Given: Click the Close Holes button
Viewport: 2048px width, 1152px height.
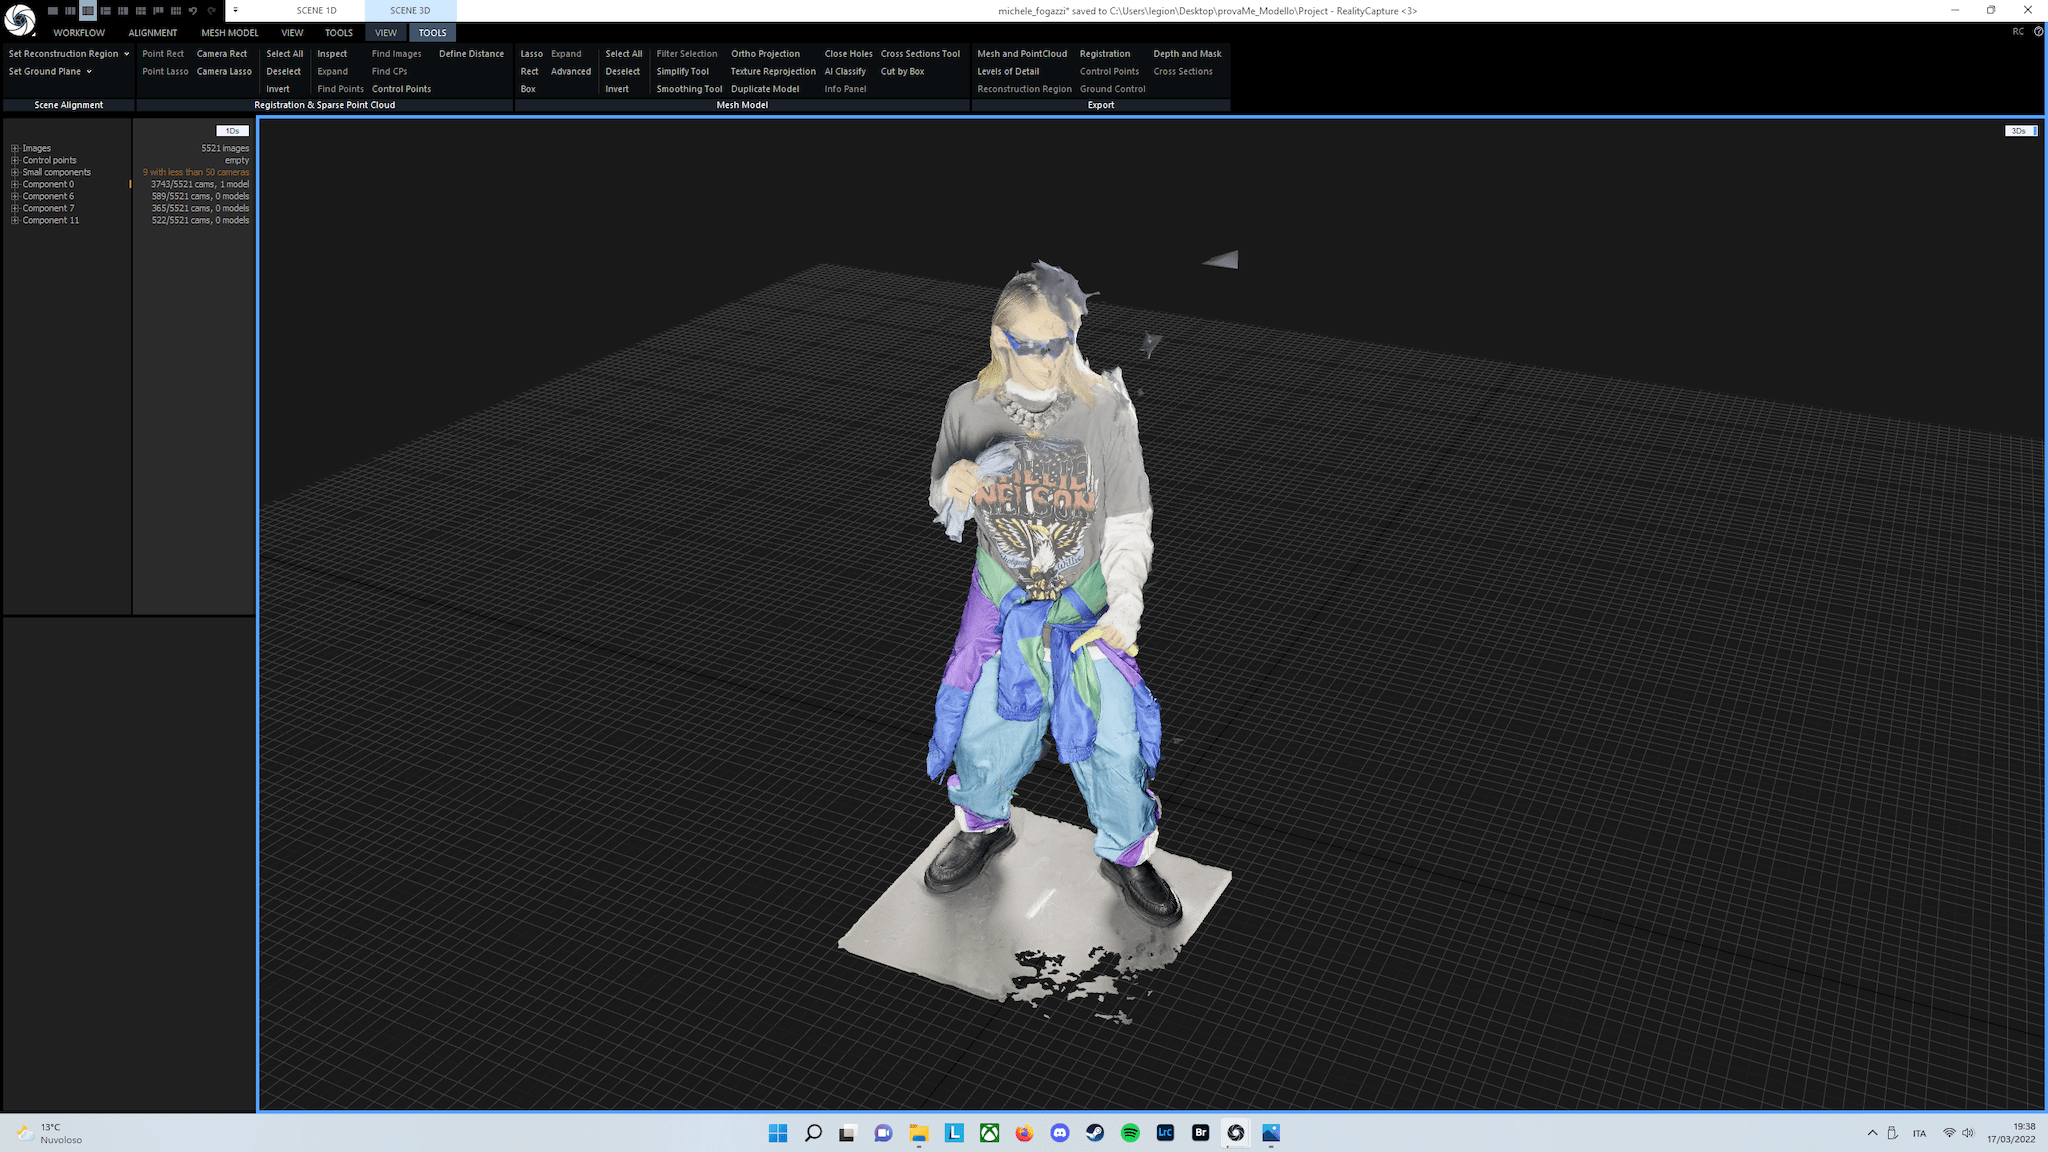Looking at the screenshot, I should [848, 54].
